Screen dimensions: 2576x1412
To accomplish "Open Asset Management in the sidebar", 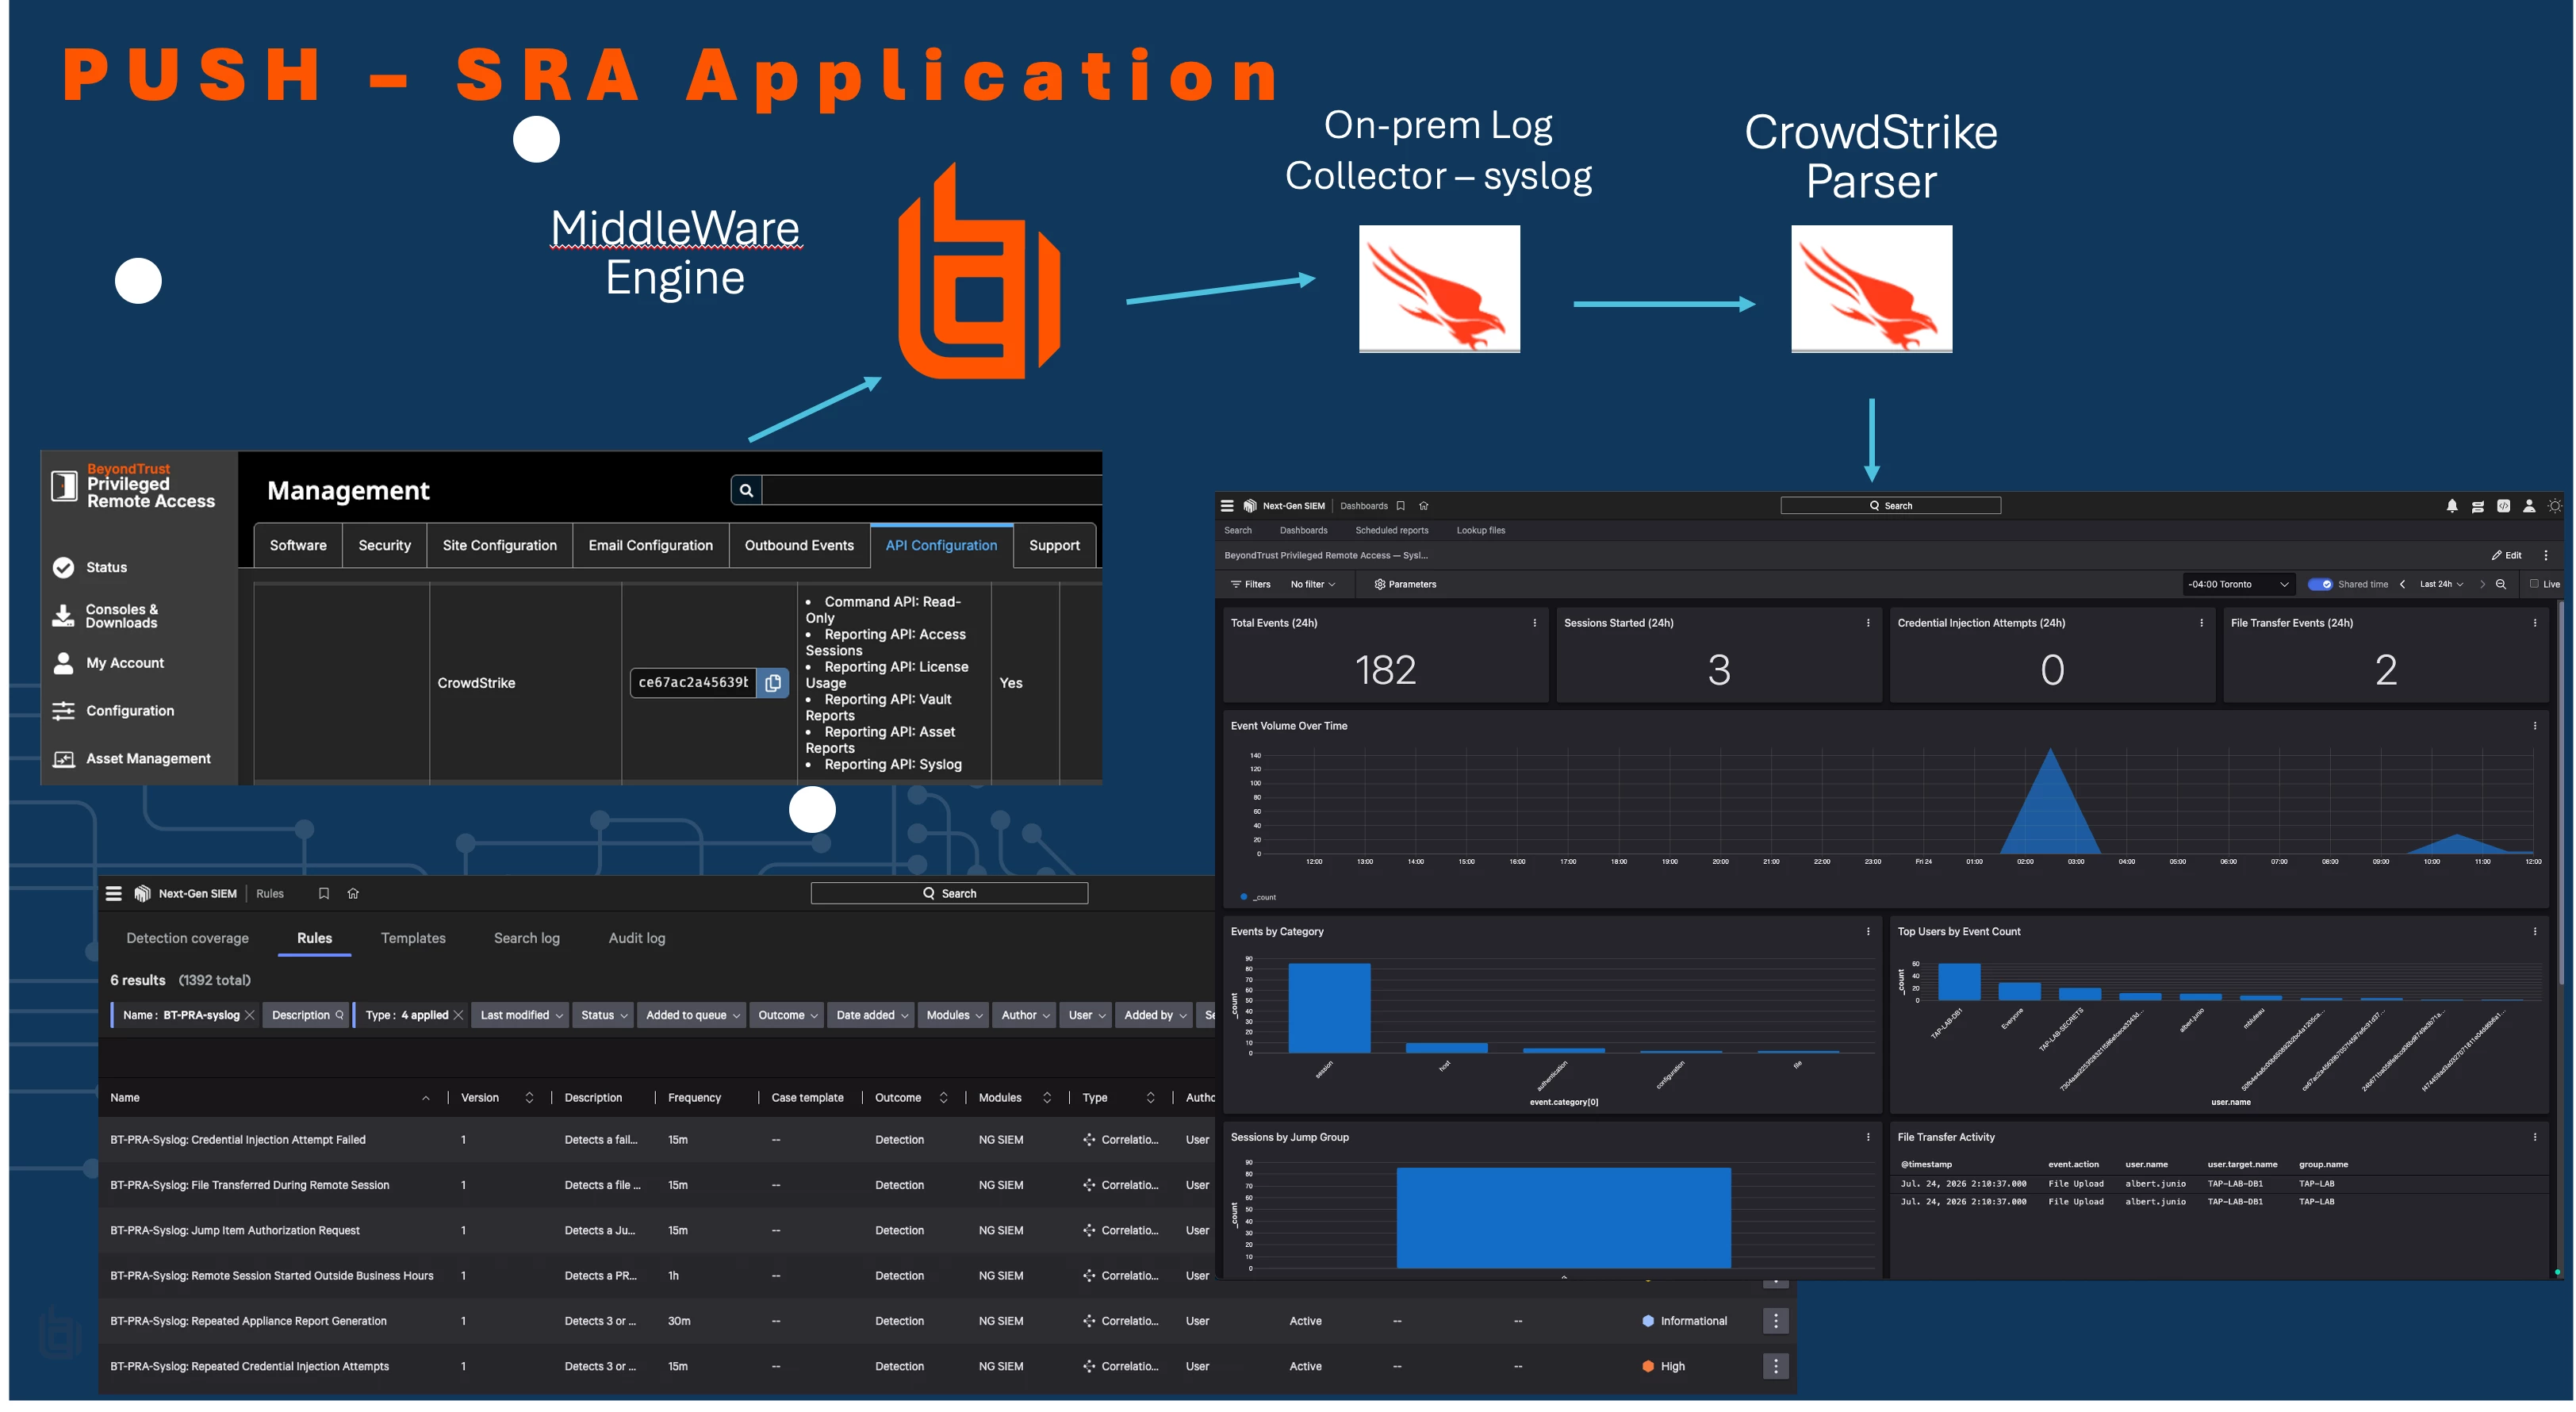I will point(132,758).
